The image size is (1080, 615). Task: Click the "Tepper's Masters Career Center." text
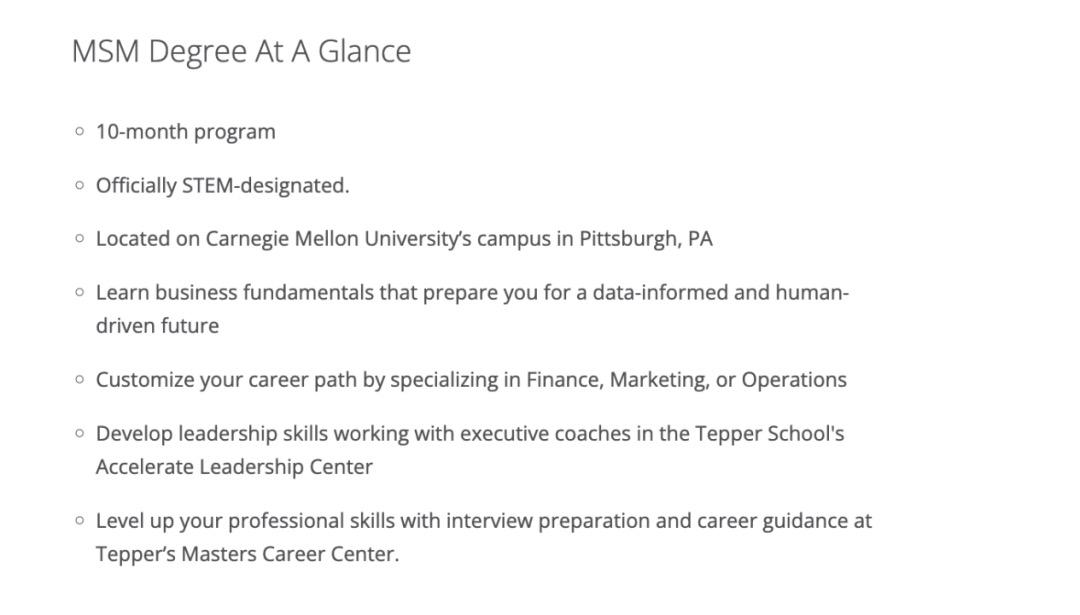[247, 554]
